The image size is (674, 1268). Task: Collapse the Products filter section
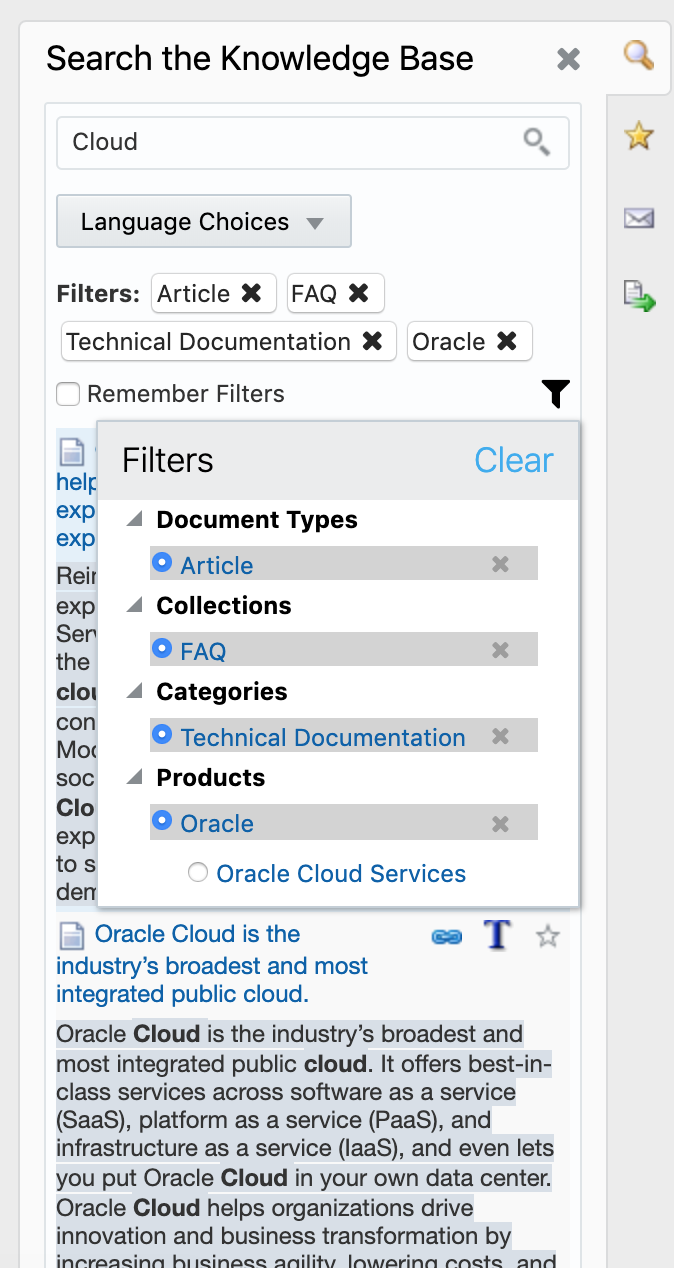(135, 778)
